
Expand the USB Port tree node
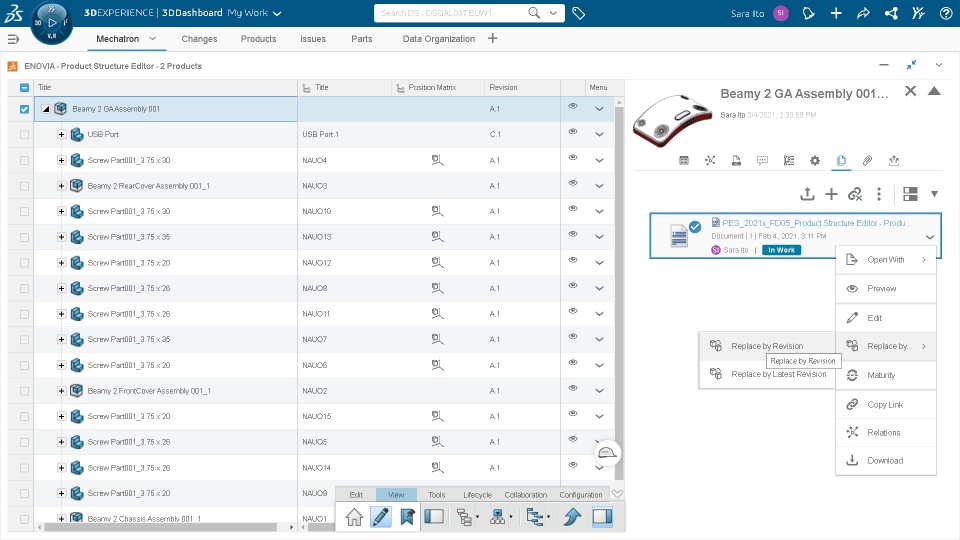[x=61, y=134]
